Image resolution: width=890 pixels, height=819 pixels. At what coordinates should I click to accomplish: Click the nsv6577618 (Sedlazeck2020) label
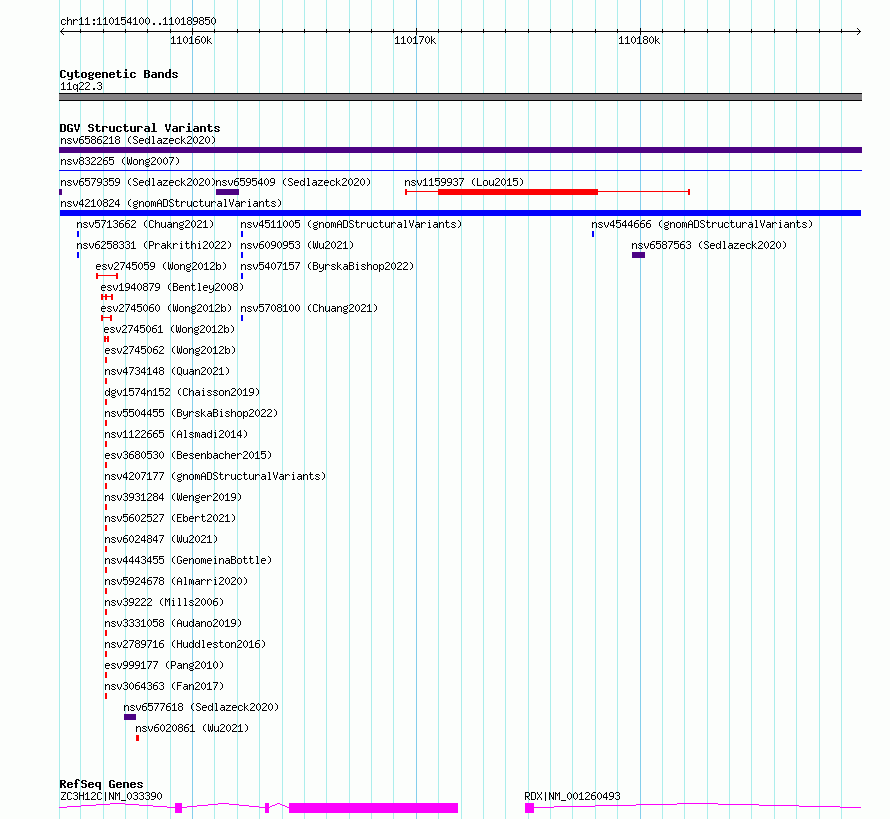201,707
